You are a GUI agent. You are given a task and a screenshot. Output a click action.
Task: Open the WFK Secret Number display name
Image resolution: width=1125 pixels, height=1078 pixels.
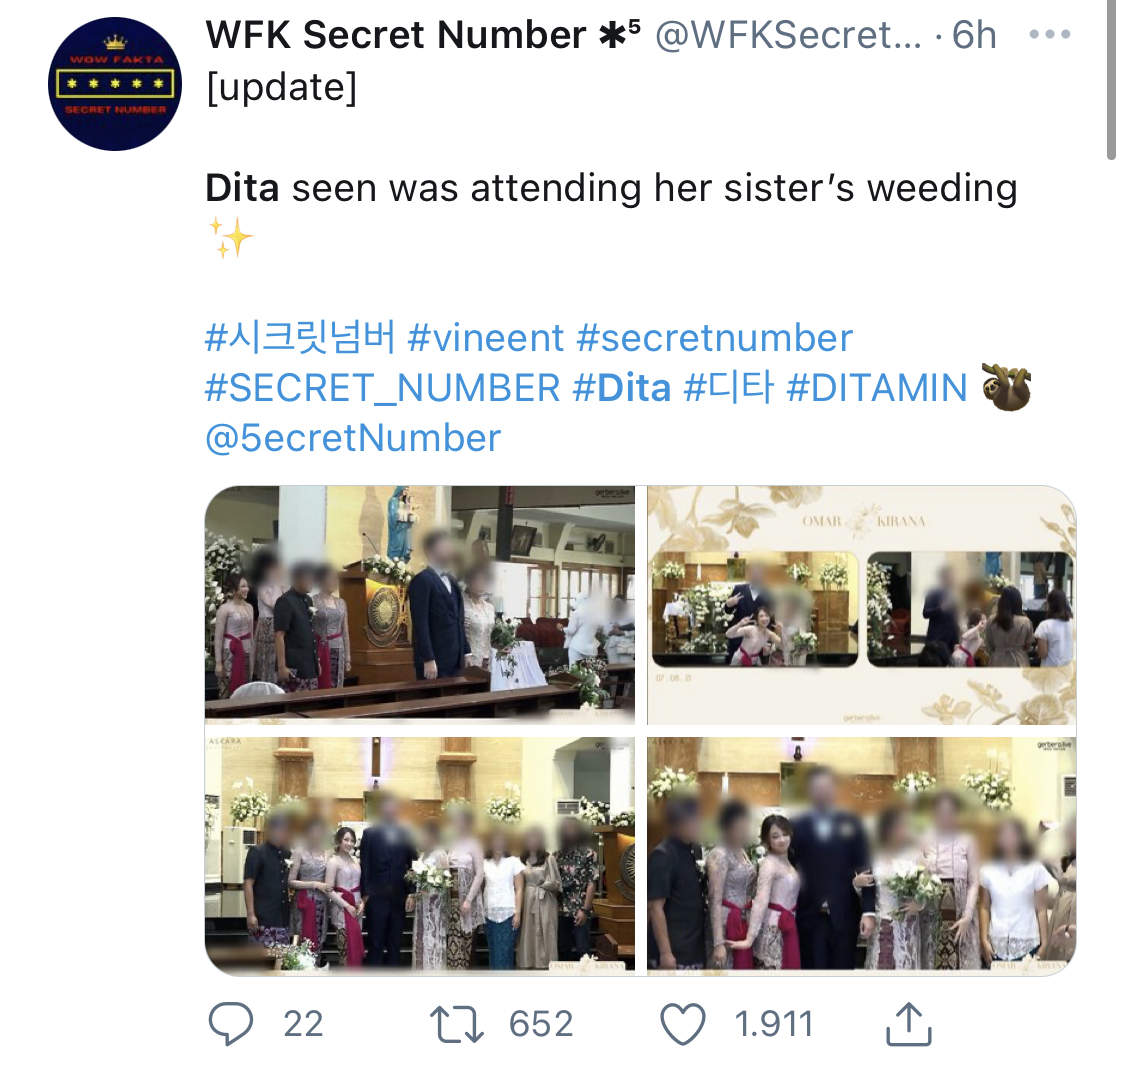[x=423, y=34]
